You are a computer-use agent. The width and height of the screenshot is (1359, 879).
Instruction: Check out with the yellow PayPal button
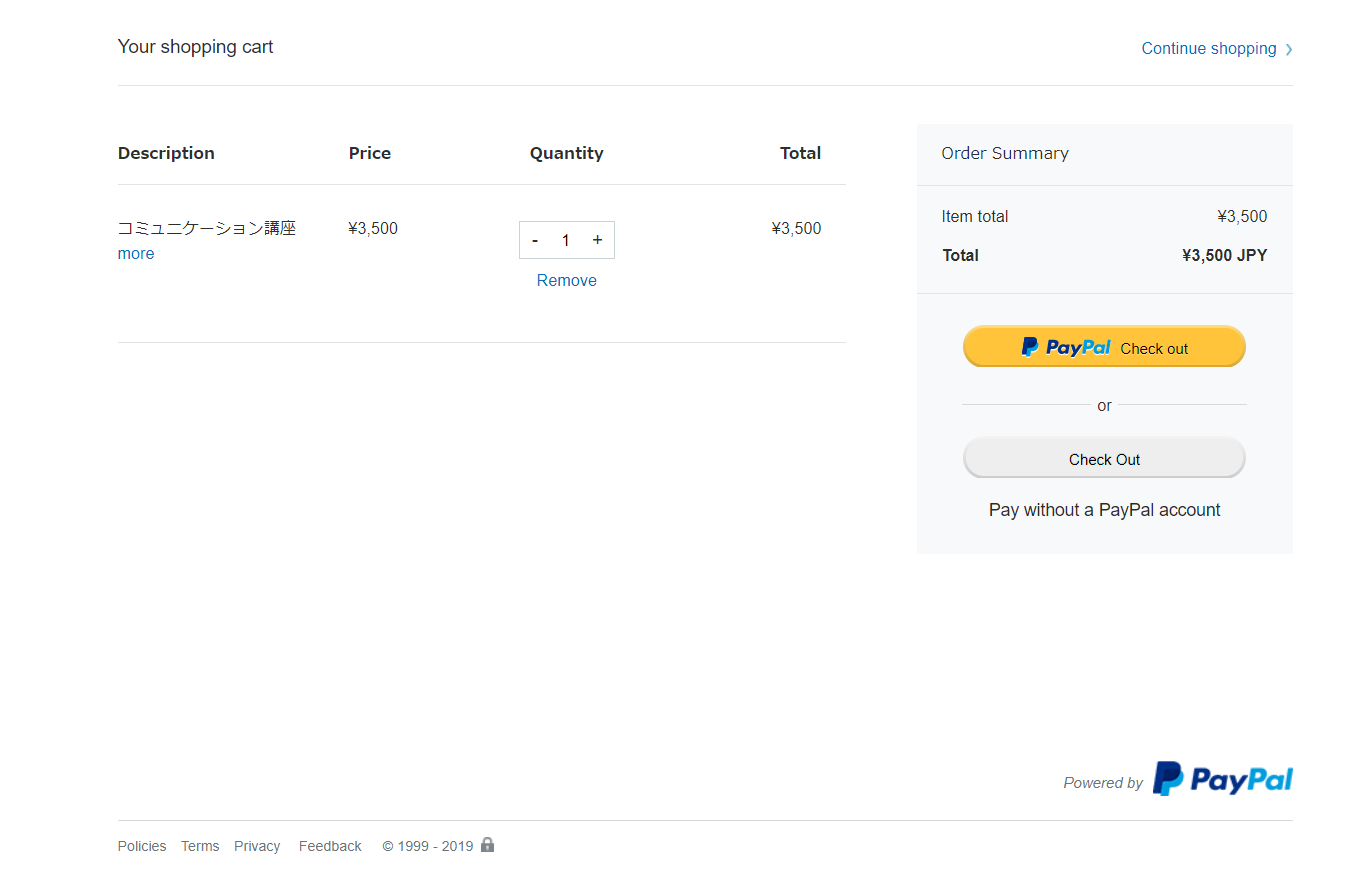click(x=1104, y=347)
